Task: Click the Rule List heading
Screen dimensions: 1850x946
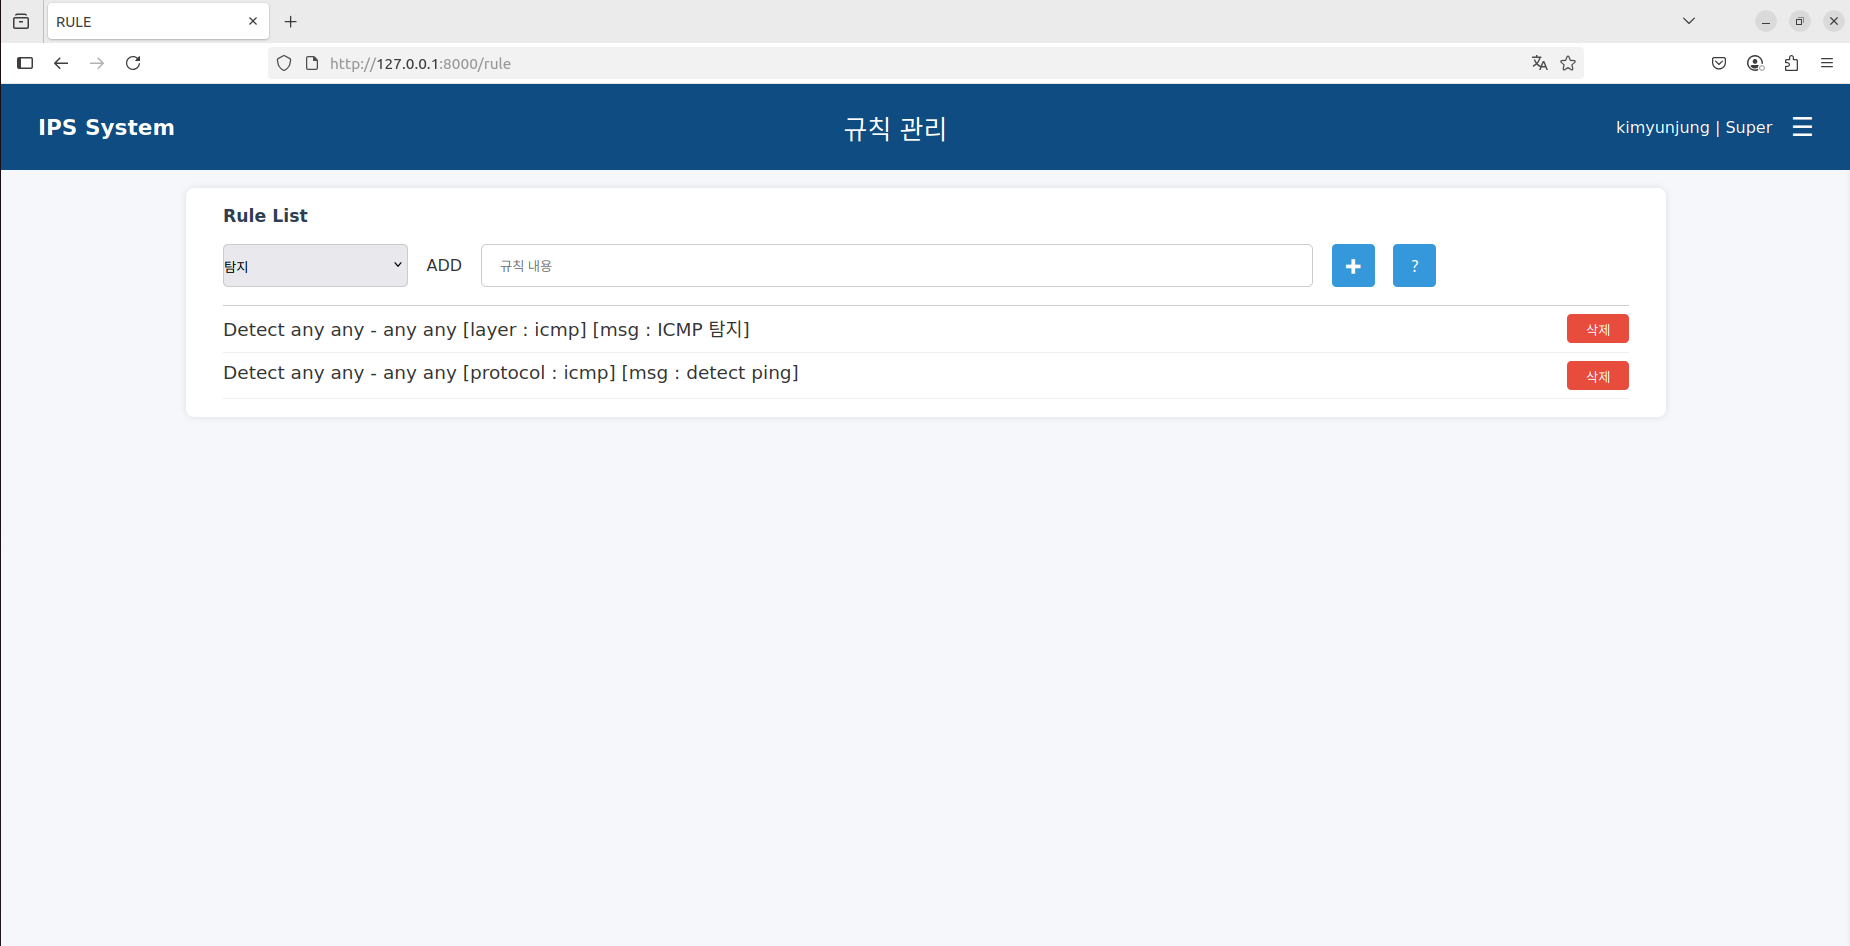Action: pyautogui.click(x=265, y=215)
